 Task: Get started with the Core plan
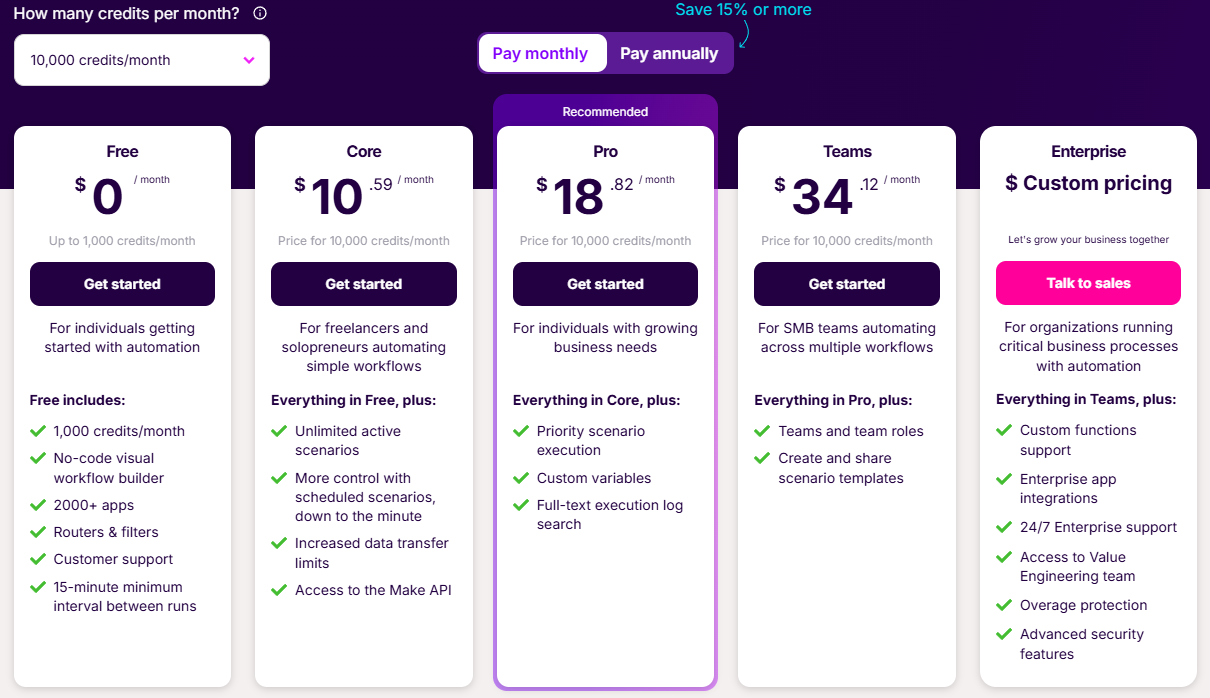tap(364, 284)
